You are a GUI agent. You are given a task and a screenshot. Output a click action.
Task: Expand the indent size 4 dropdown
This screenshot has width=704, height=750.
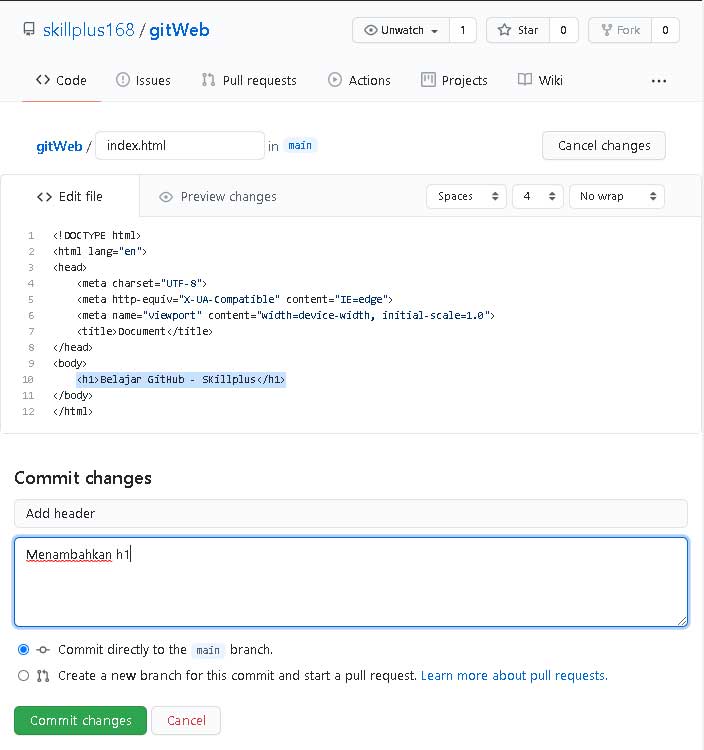coord(537,196)
